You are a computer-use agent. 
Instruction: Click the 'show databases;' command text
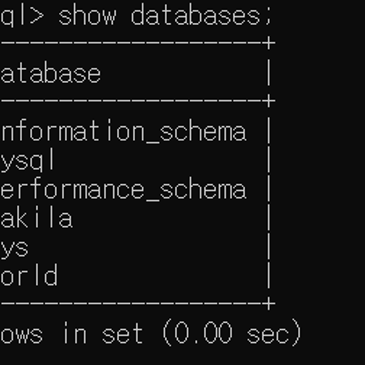tap(166, 16)
